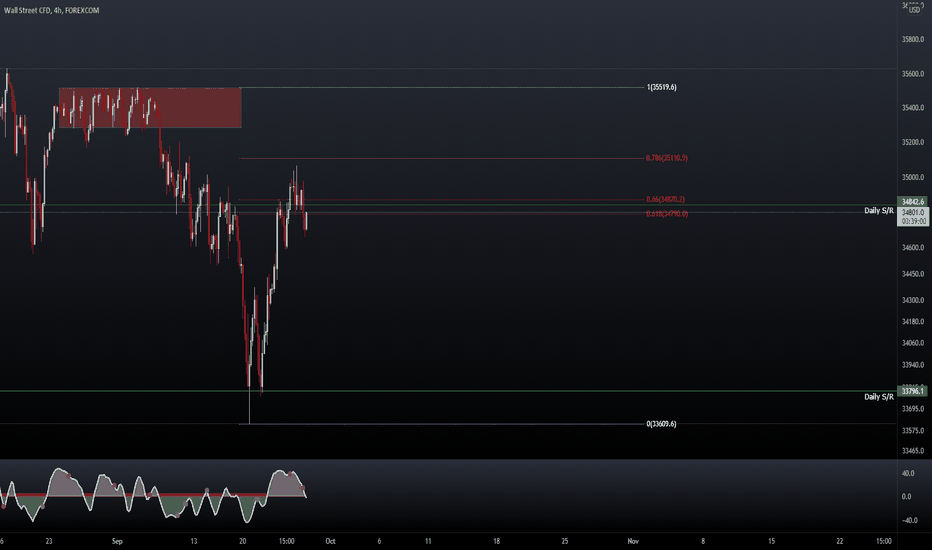932x550 pixels.
Task: Click the Sep label on time axis
Action: click(117, 541)
